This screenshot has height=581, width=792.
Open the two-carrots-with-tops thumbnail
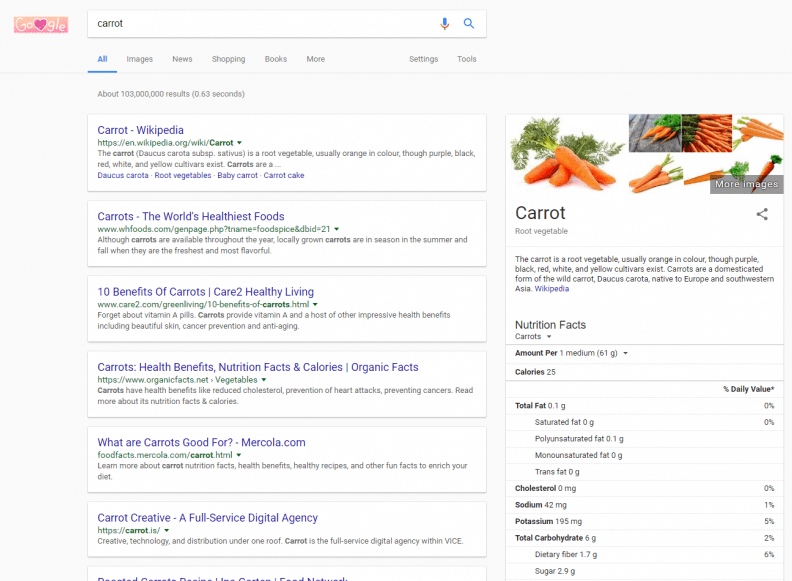[656, 173]
